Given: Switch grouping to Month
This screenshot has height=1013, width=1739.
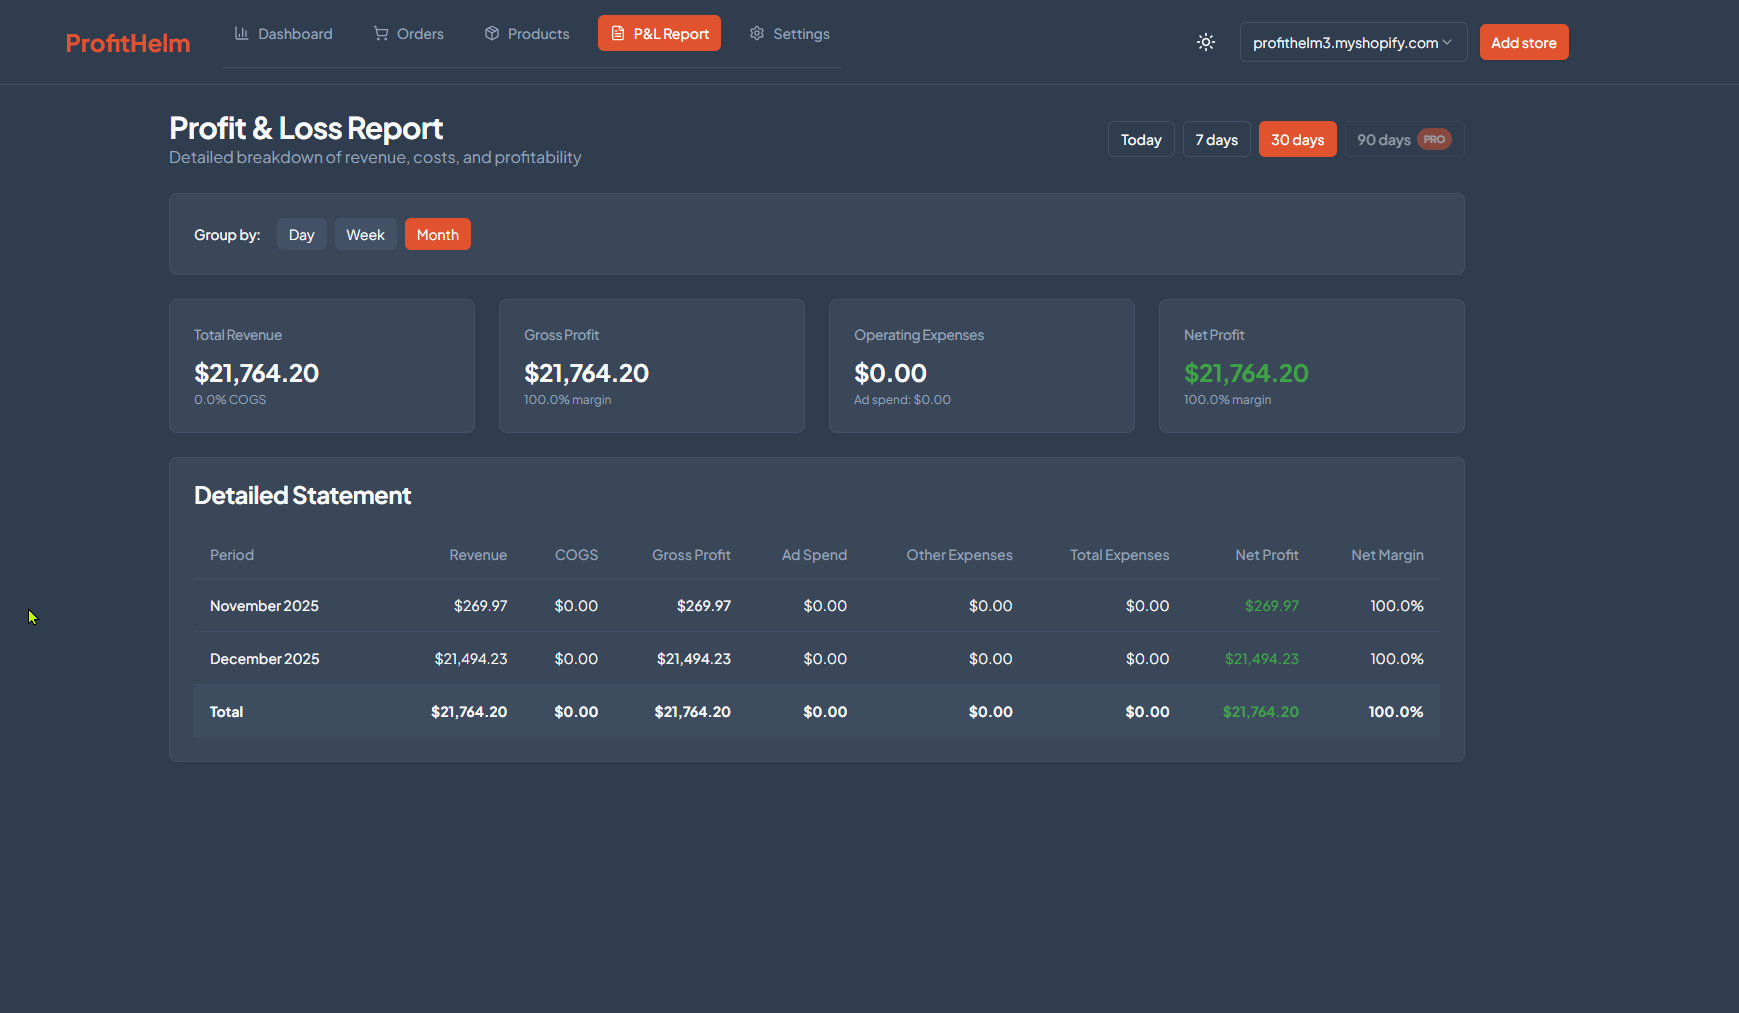Looking at the screenshot, I should [x=437, y=234].
